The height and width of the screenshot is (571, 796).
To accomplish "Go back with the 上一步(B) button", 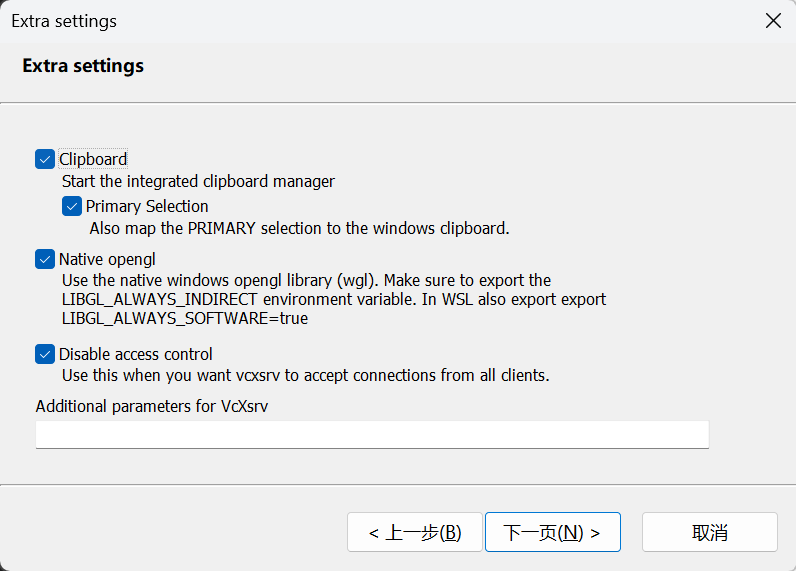I will [414, 532].
